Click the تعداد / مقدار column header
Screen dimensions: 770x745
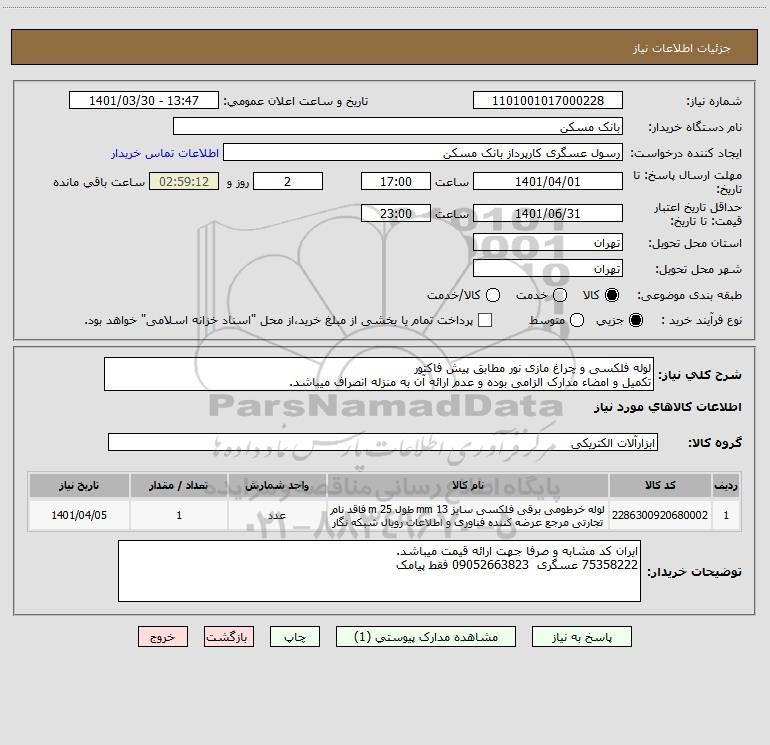click(179, 485)
